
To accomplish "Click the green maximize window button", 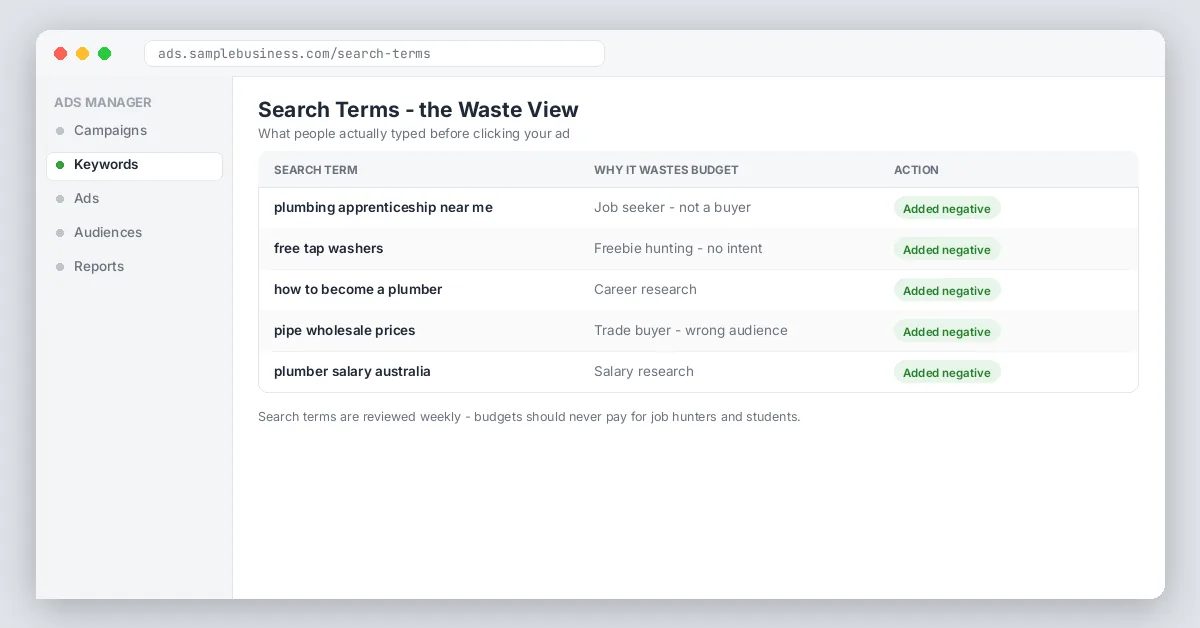I will click(x=104, y=53).
